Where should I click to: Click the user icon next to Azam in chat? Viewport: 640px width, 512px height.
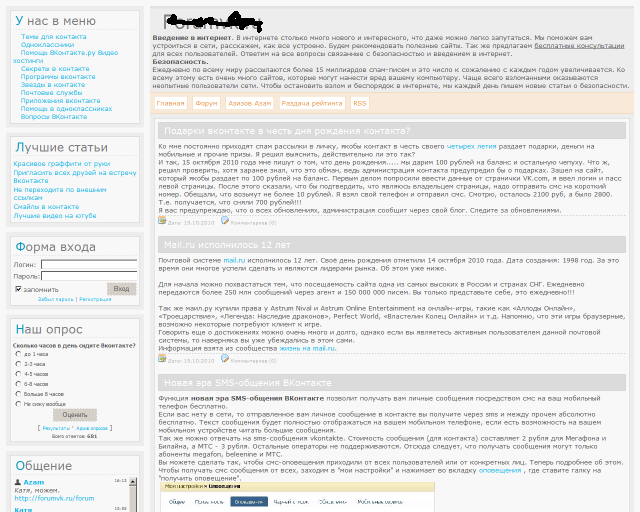[x=18, y=482]
